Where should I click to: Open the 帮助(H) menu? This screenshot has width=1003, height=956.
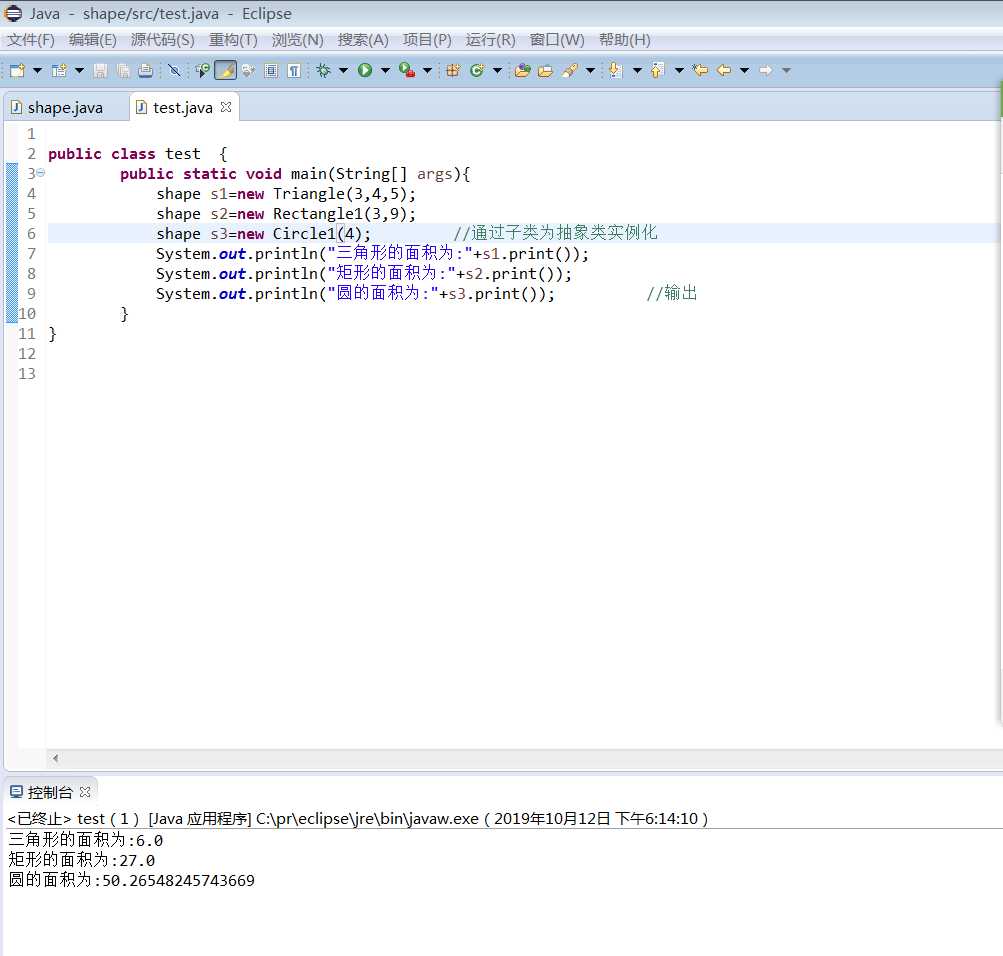624,40
